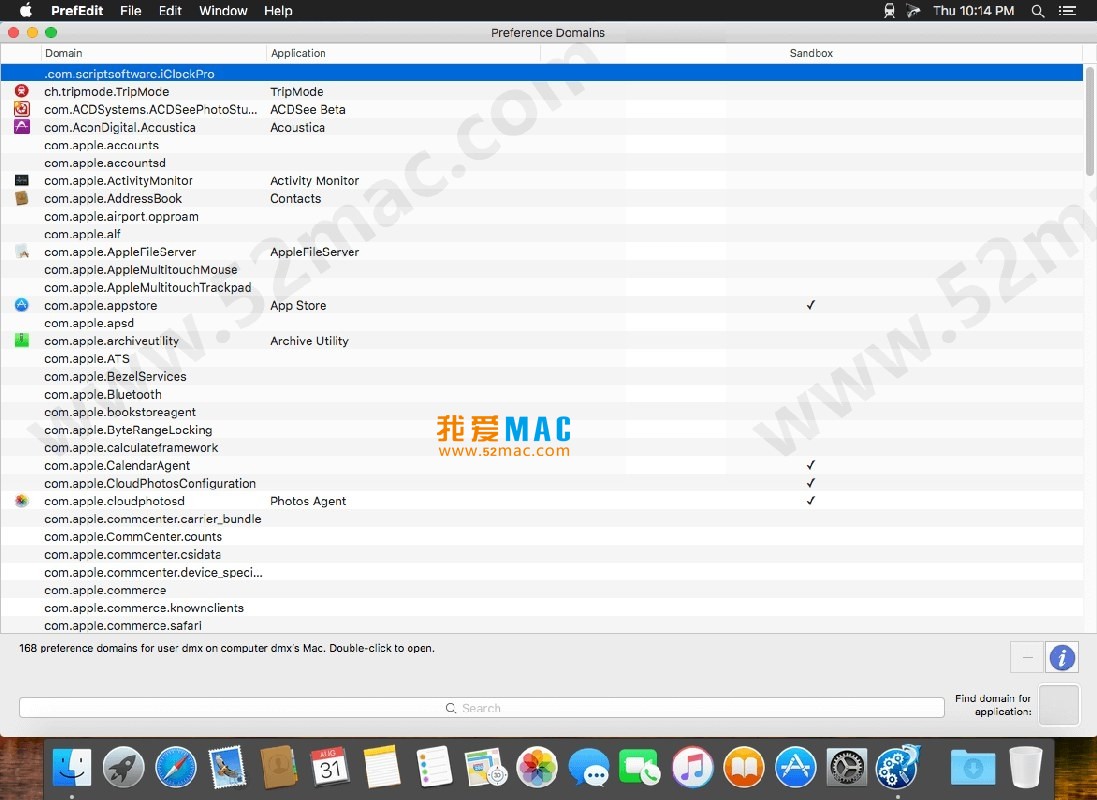
Task: Open Safari from the Dock
Action: 176,768
